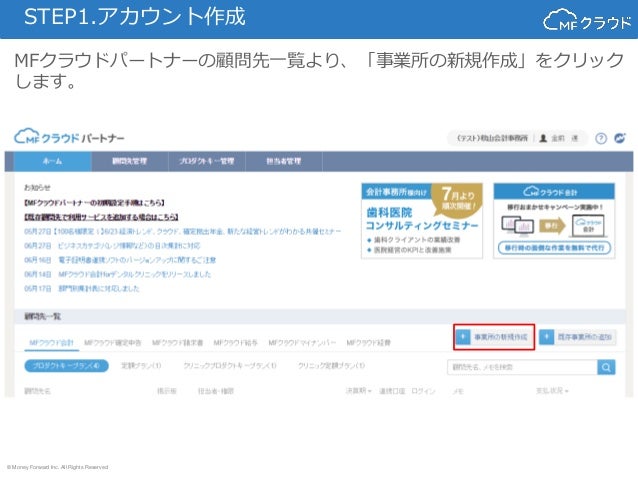
Task: Click the (テスト)税理士会計事務所 account name
Action: click(492, 138)
